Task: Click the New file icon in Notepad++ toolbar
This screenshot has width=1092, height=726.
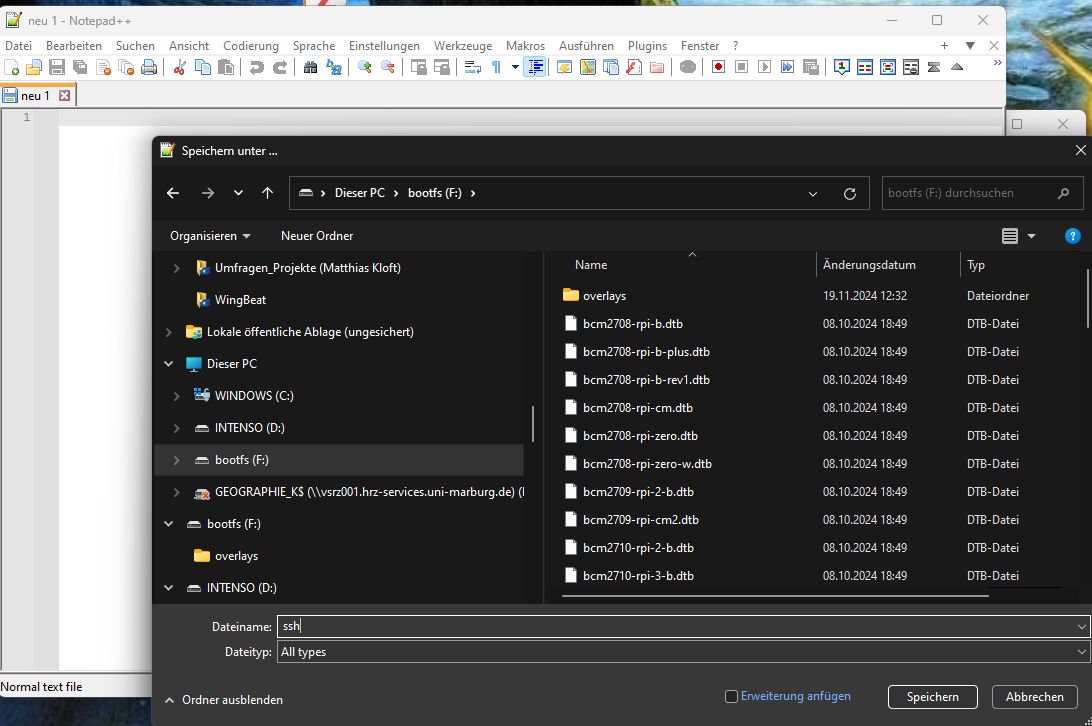Action: pos(12,68)
